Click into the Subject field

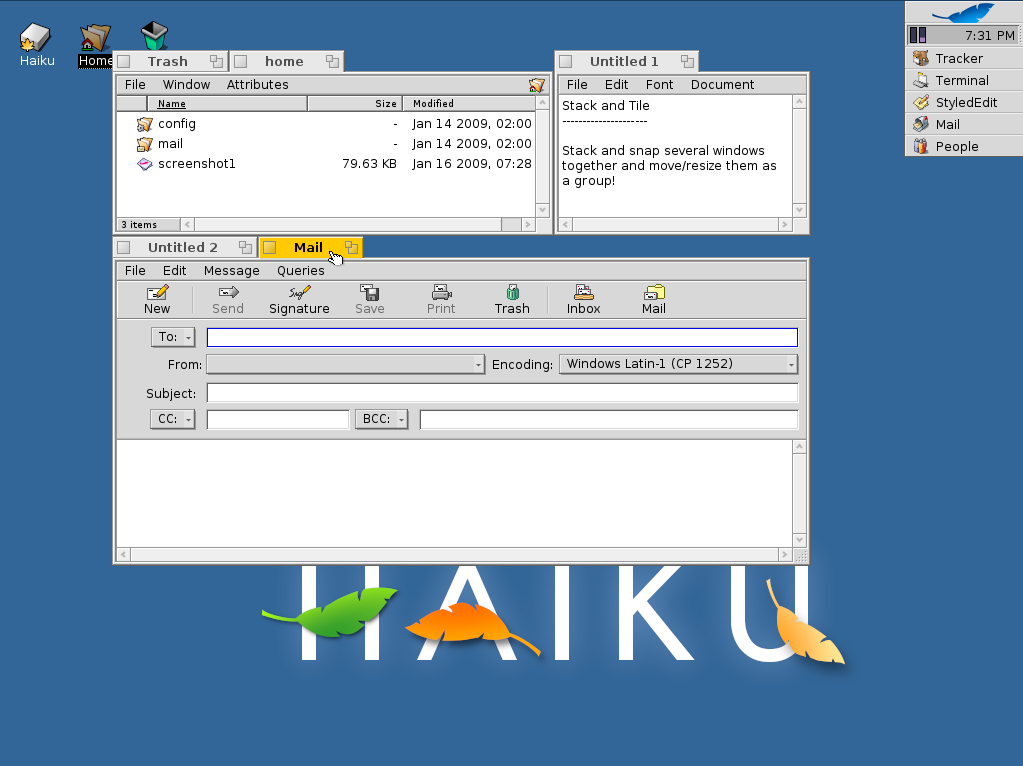coord(502,393)
